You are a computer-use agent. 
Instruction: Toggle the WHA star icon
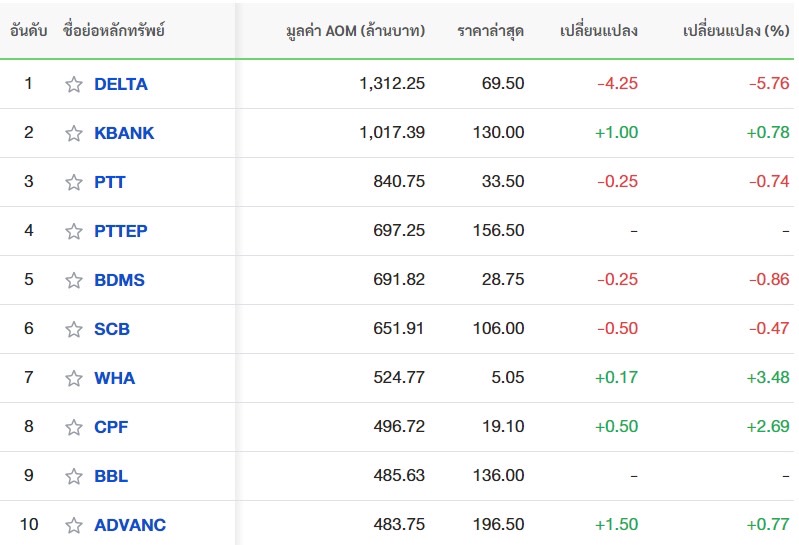click(x=74, y=378)
